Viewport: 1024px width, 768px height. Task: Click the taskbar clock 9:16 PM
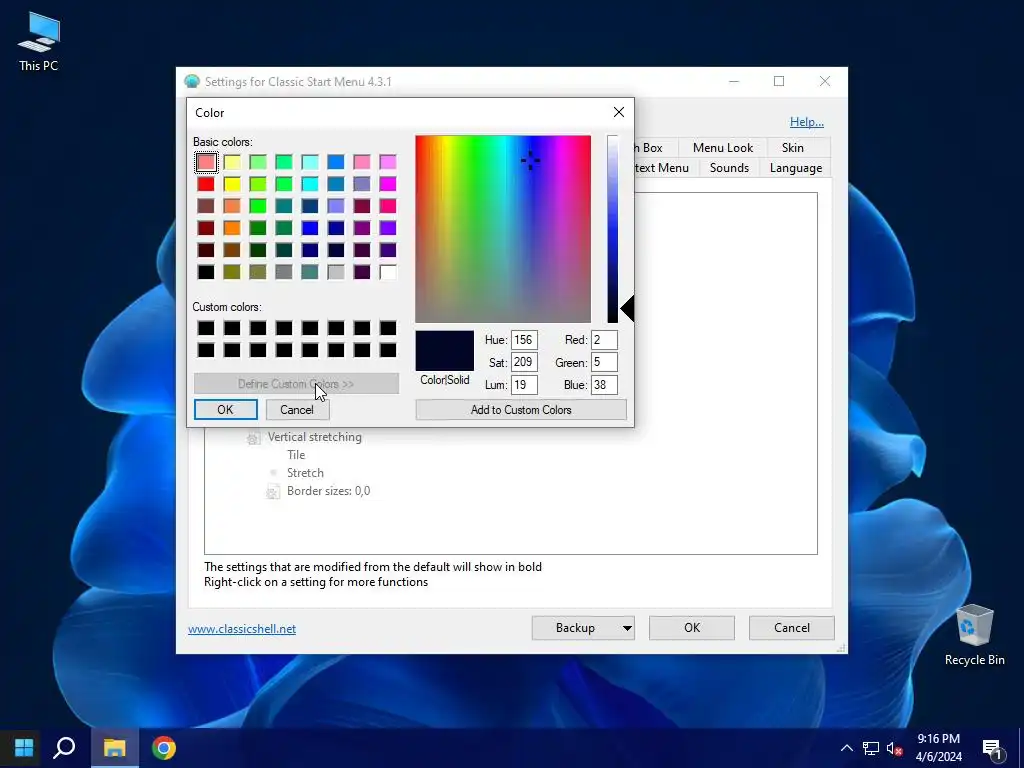[x=938, y=739]
